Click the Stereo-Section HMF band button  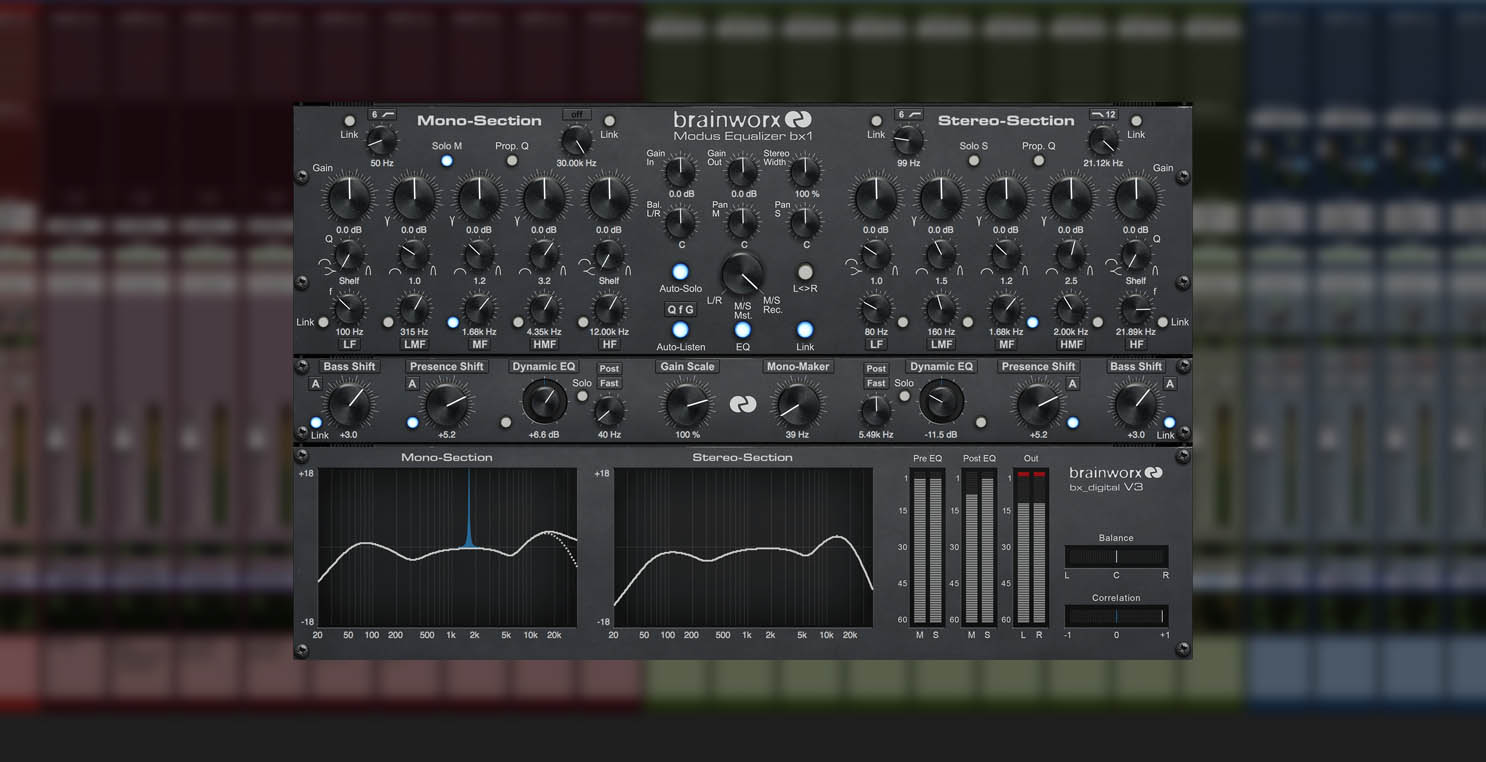tap(1071, 344)
